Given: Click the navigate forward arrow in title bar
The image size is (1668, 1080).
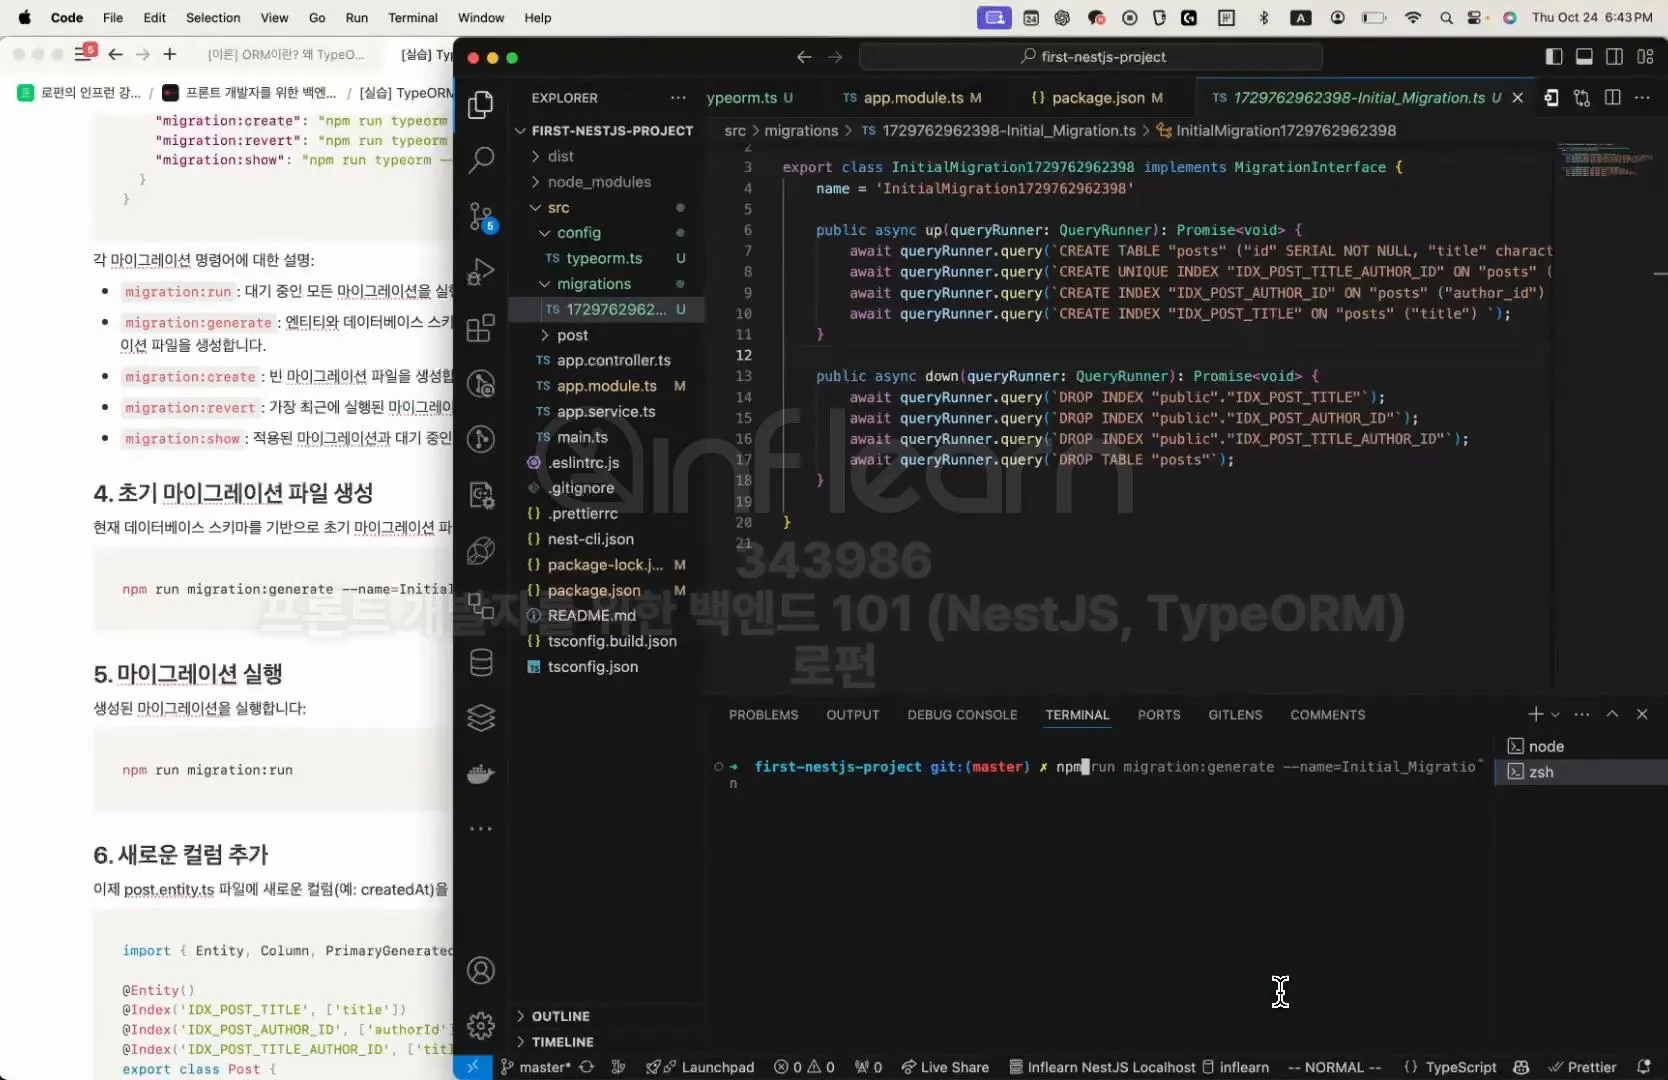Looking at the screenshot, I should tap(835, 57).
